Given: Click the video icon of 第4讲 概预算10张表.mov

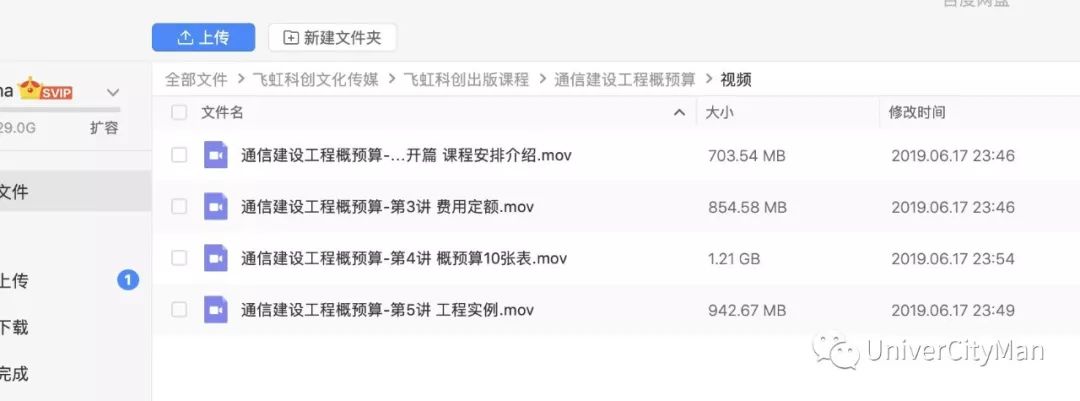Looking at the screenshot, I should [x=216, y=258].
